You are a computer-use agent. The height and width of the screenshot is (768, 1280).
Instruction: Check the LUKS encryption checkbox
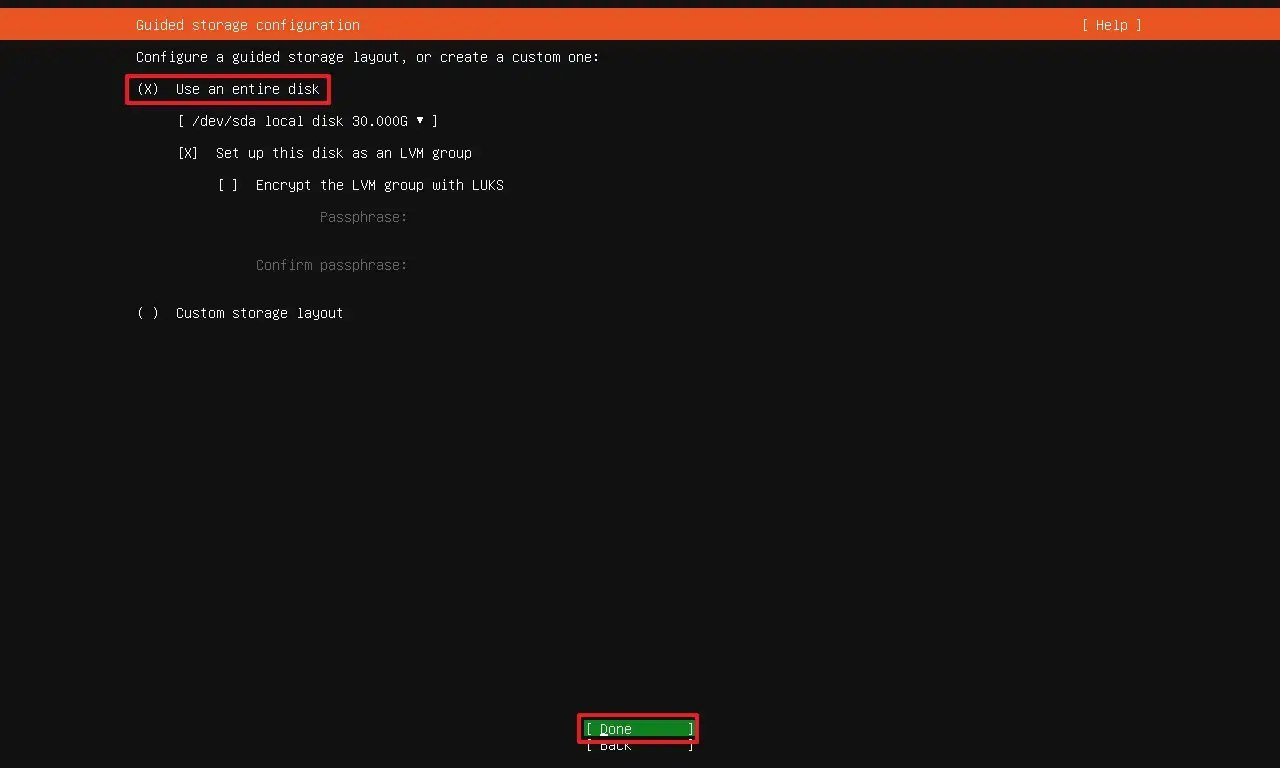[x=228, y=185]
